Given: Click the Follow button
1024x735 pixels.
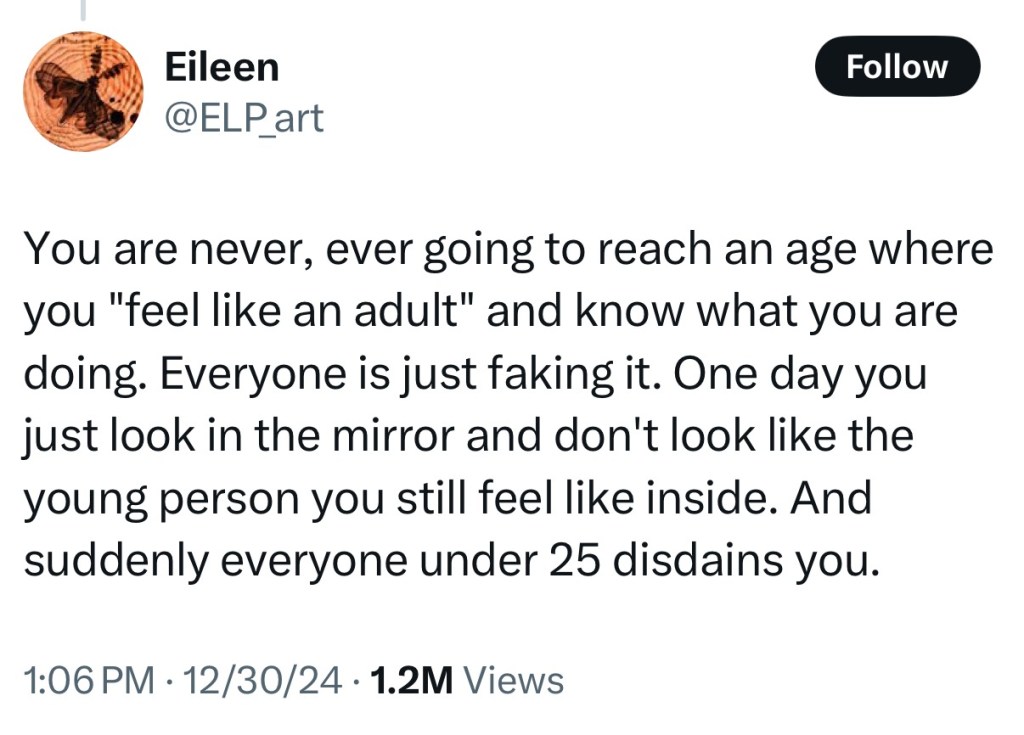Looking at the screenshot, I should (897, 67).
